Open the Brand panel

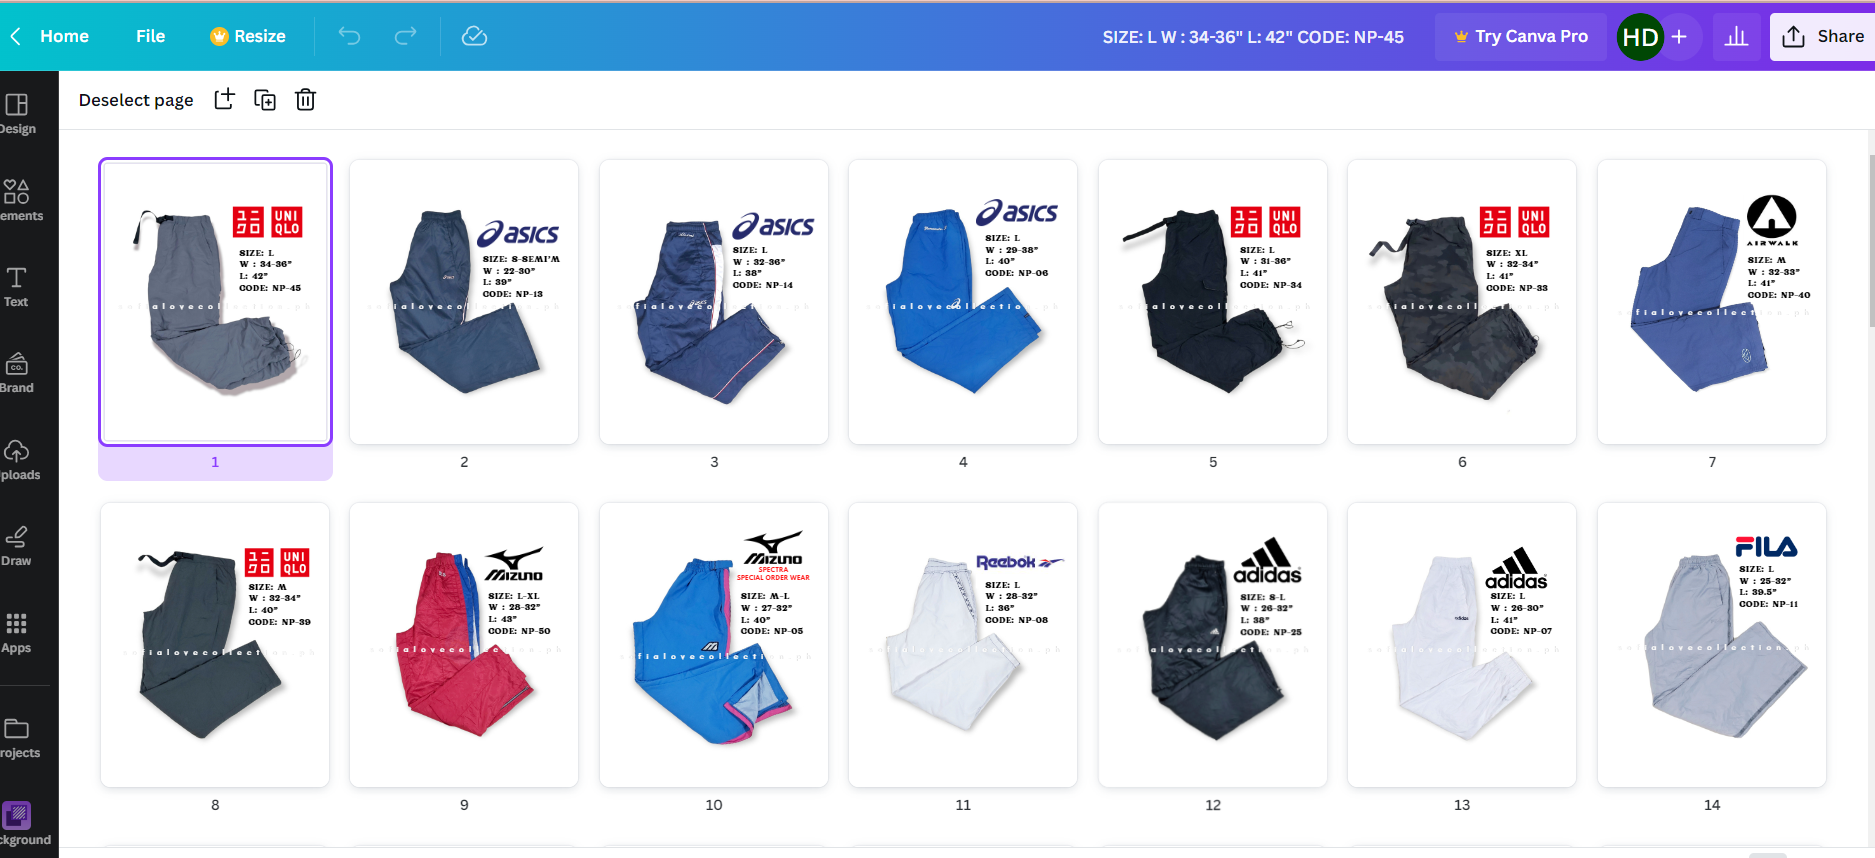click(x=17, y=372)
